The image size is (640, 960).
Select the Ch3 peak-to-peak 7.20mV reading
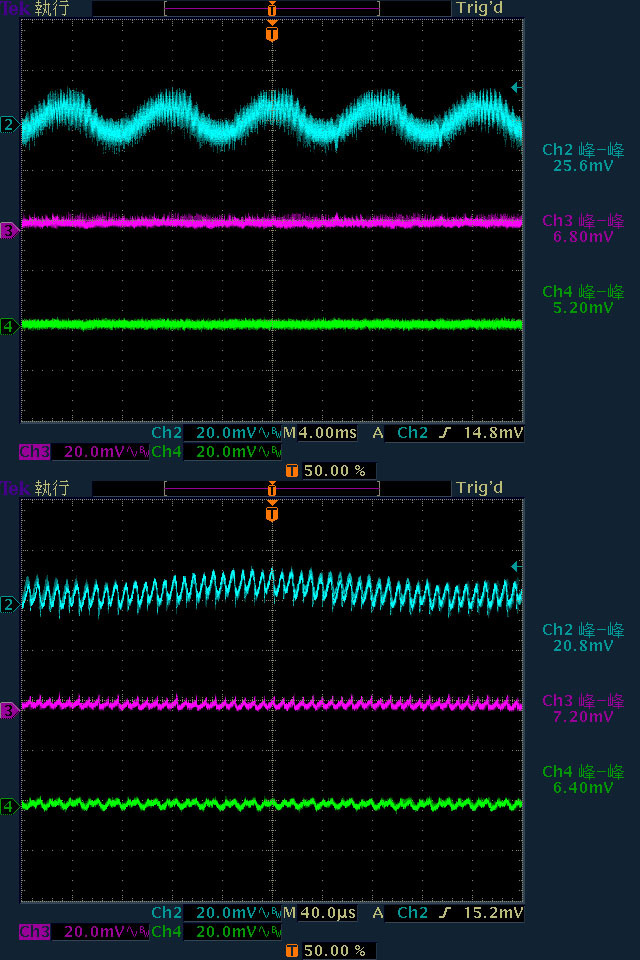click(x=583, y=709)
